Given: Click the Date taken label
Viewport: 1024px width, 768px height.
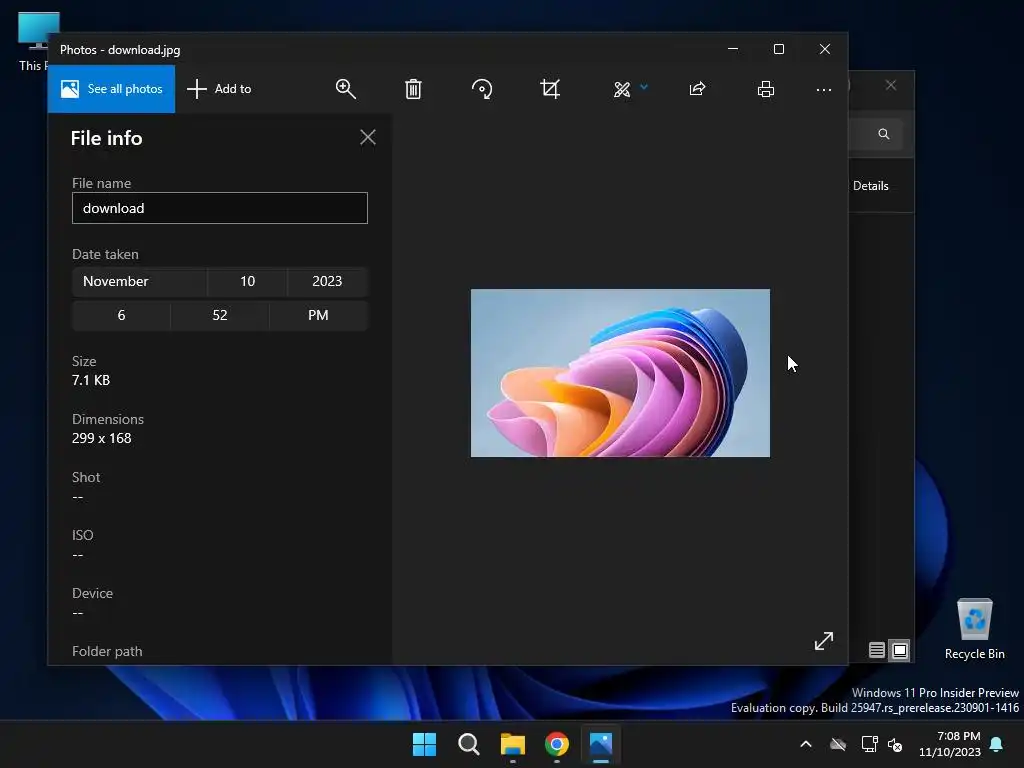Looking at the screenshot, I should 105,254.
